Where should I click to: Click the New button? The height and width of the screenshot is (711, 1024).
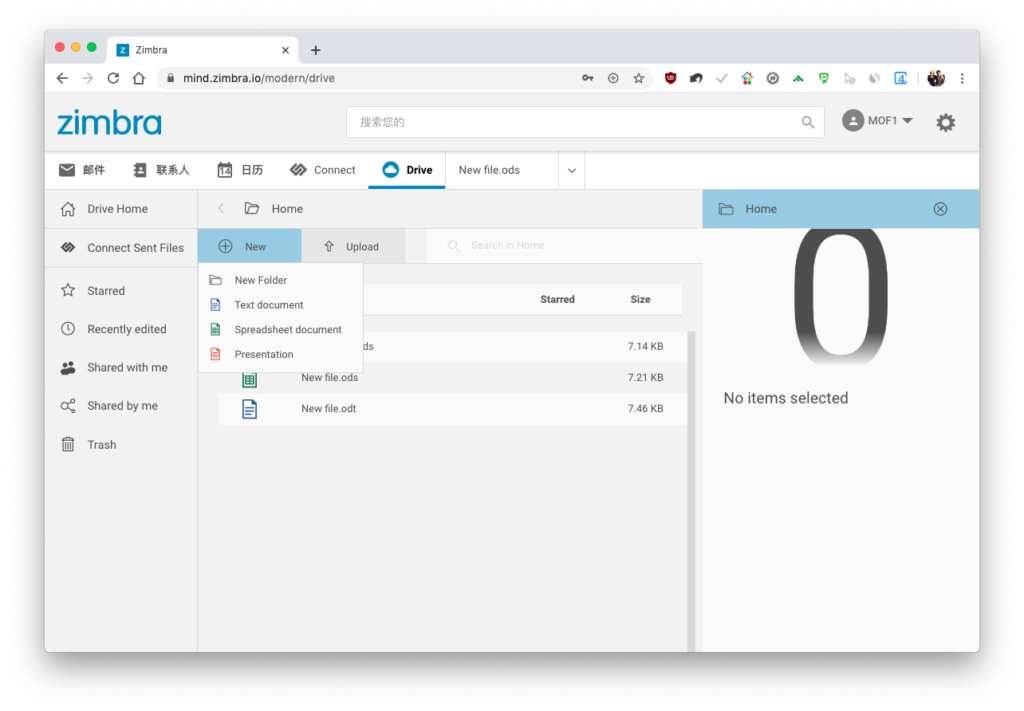[249, 247]
